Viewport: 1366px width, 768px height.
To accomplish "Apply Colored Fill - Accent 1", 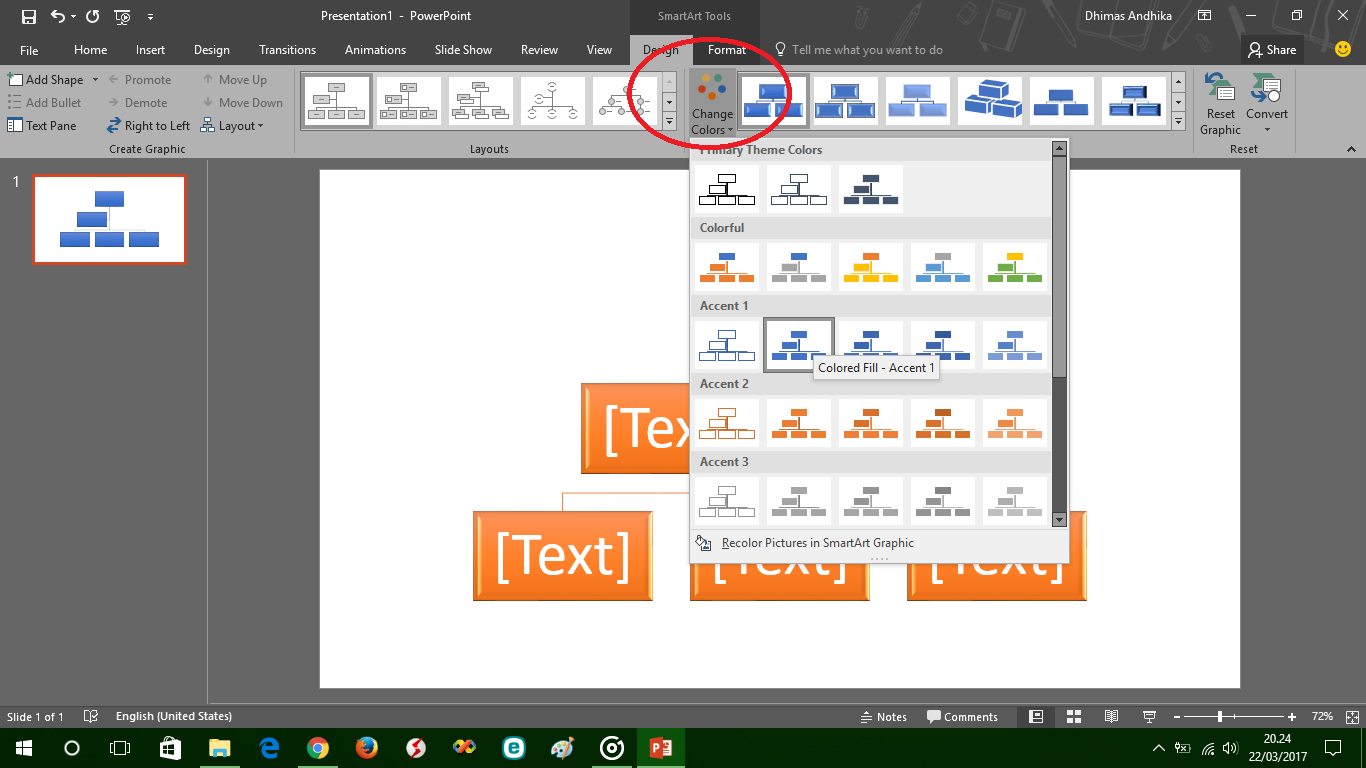I will pyautogui.click(x=799, y=345).
